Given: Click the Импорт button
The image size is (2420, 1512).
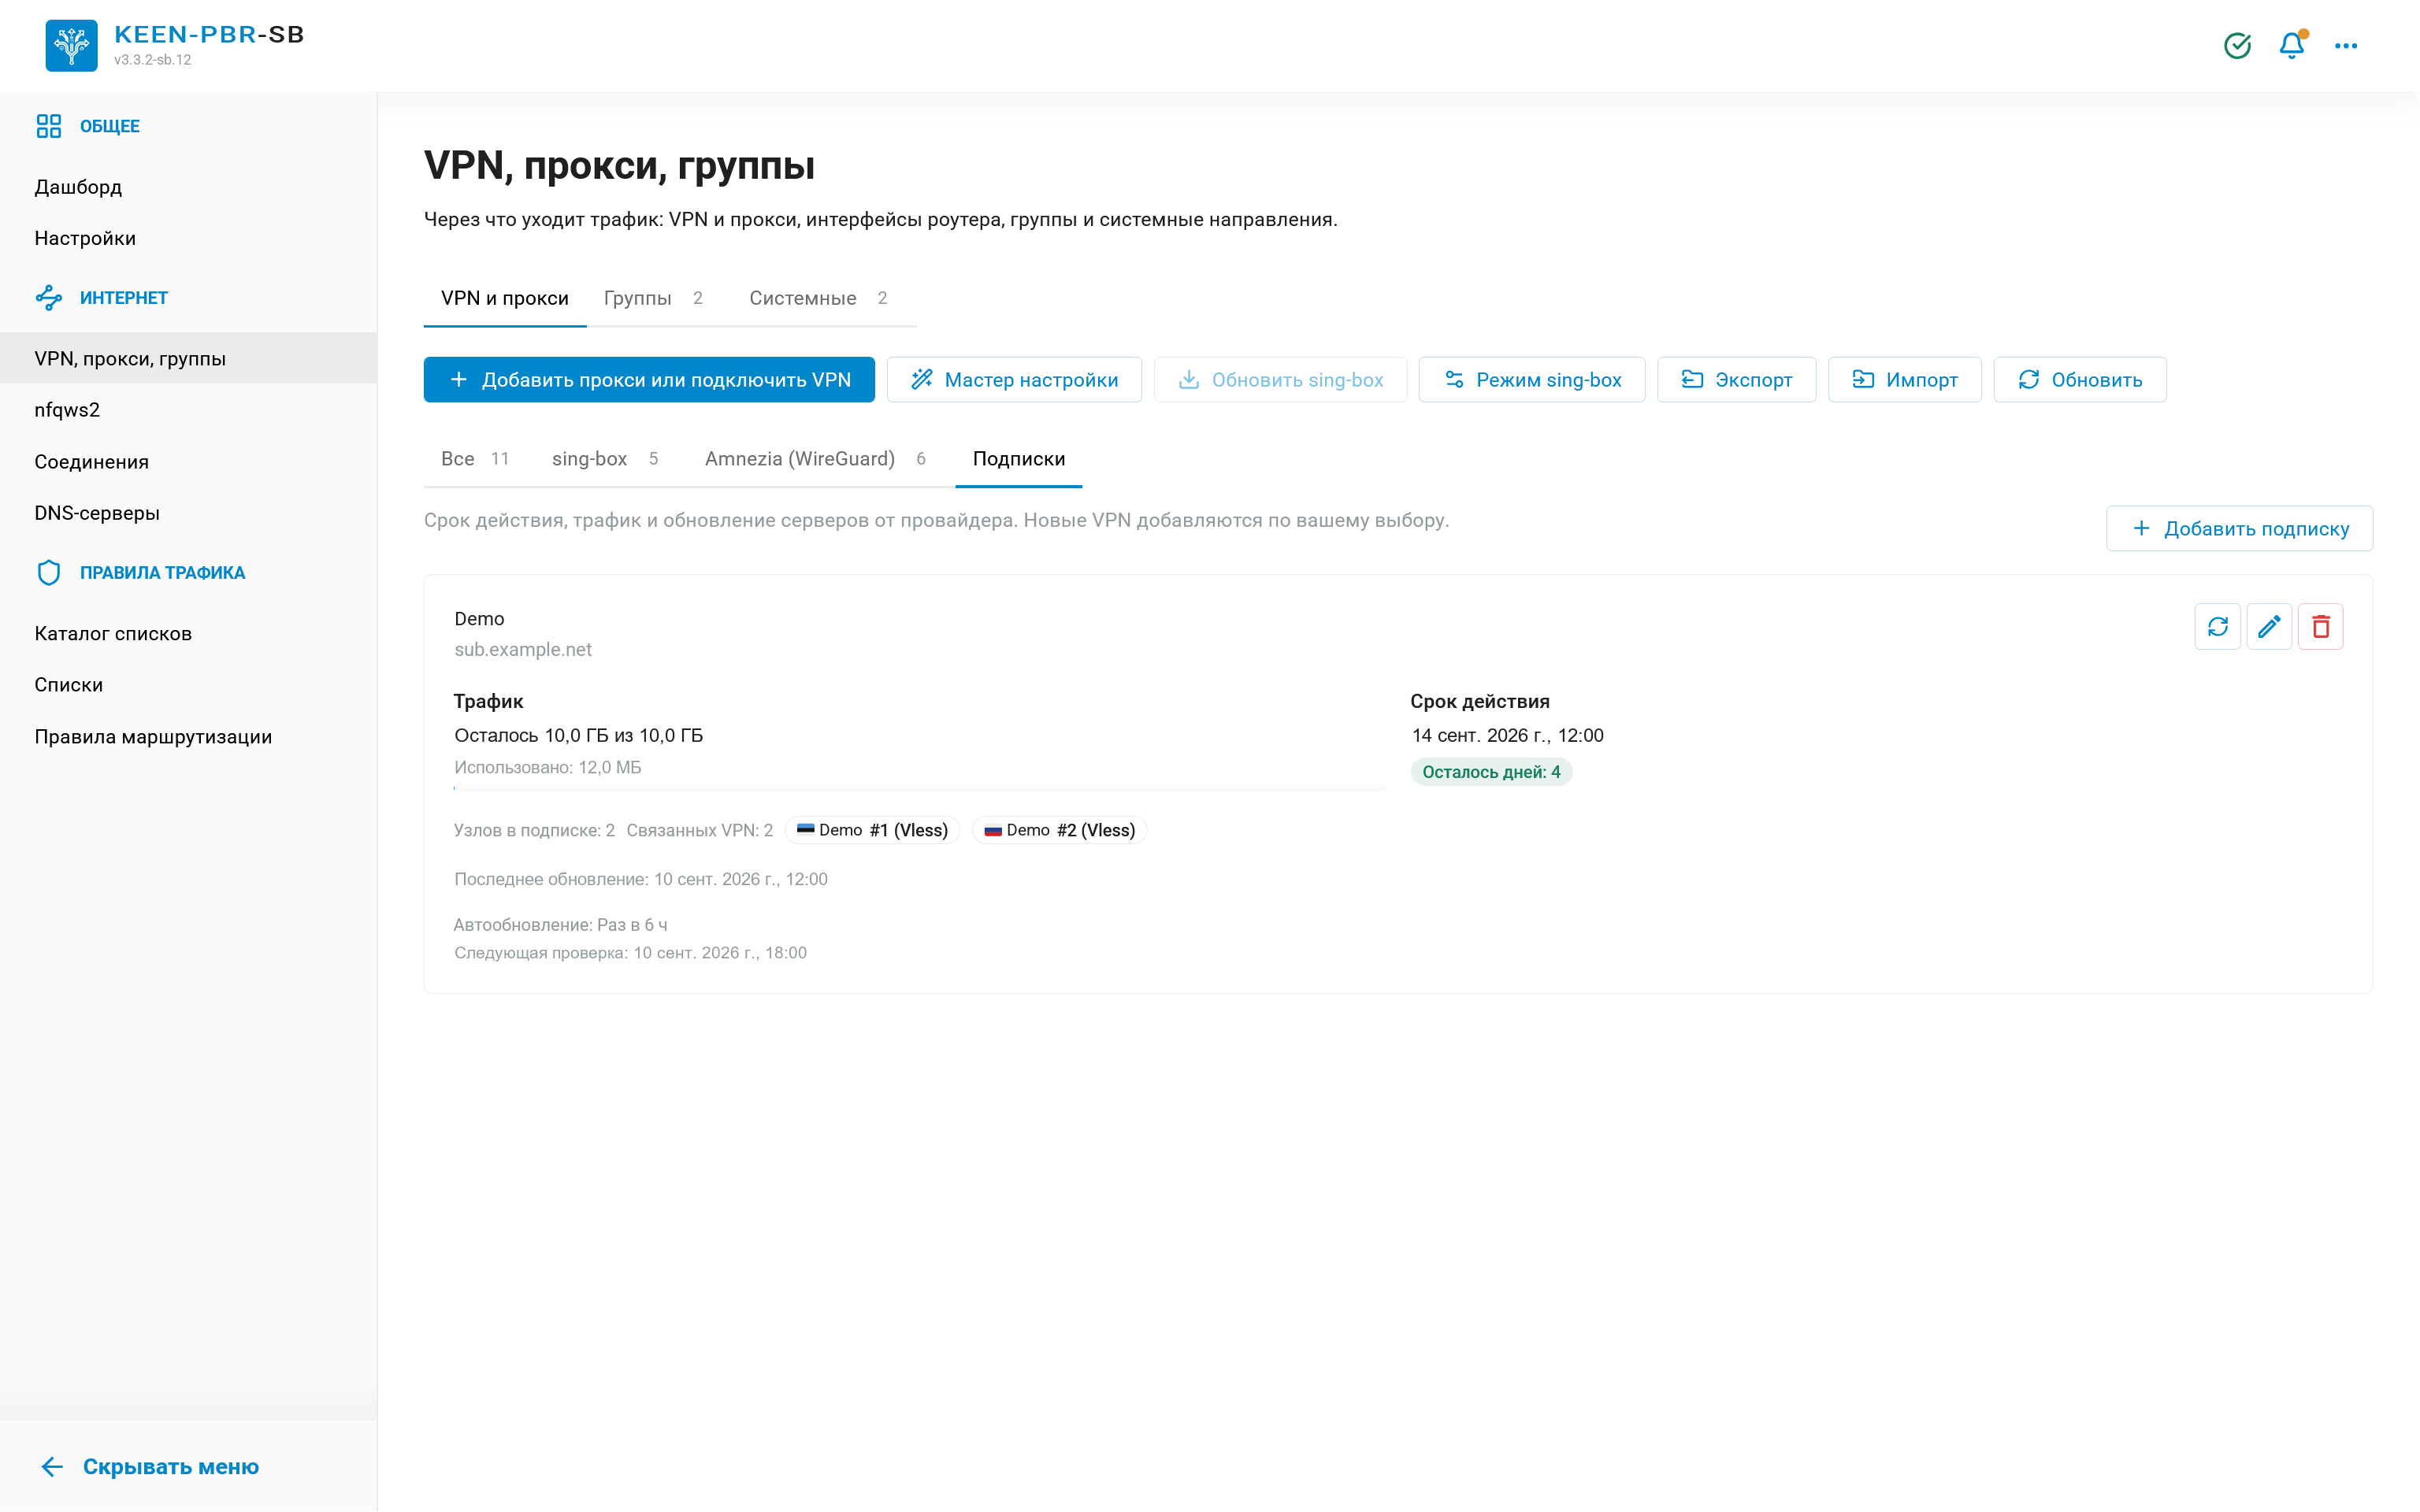Looking at the screenshot, I should (1904, 380).
